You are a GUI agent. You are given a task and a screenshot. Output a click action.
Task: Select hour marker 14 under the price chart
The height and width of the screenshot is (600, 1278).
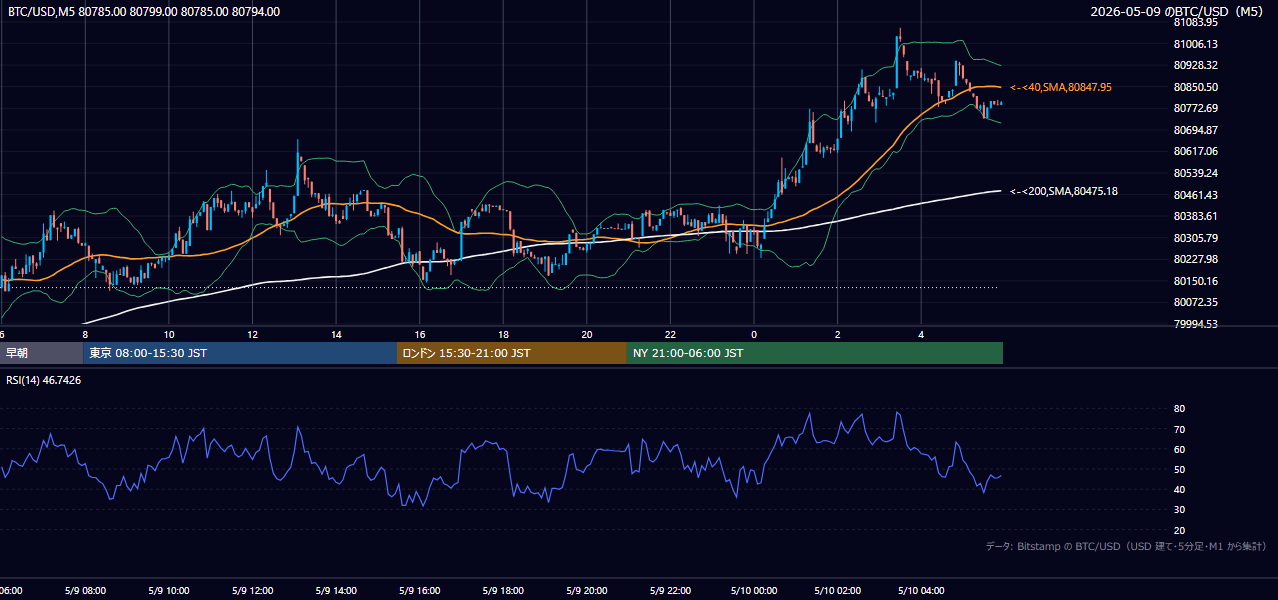[336, 334]
